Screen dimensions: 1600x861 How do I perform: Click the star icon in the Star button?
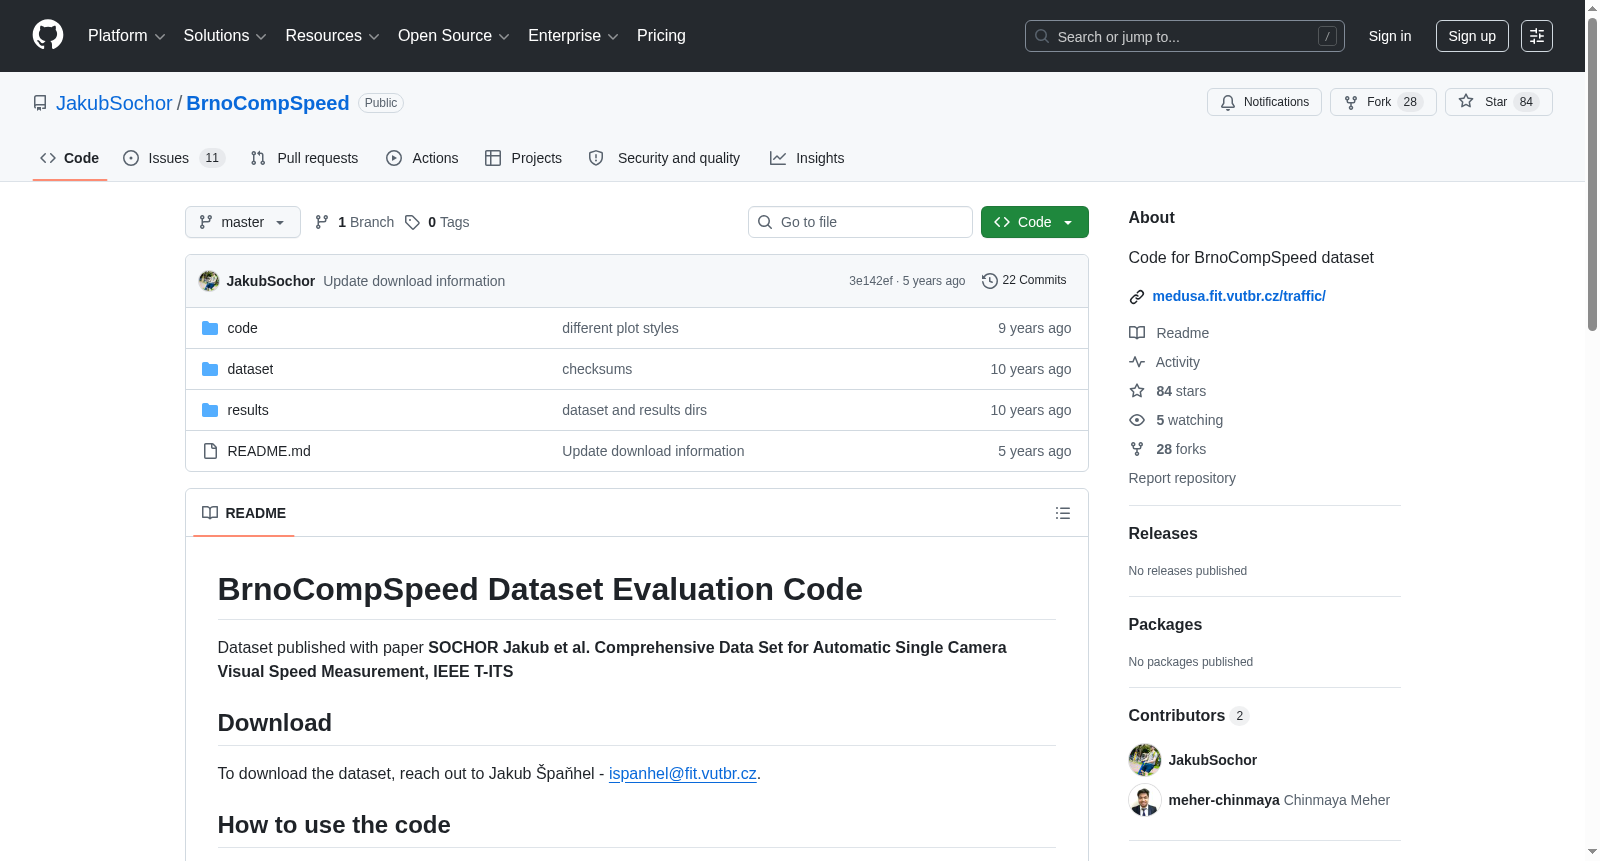pos(1466,101)
